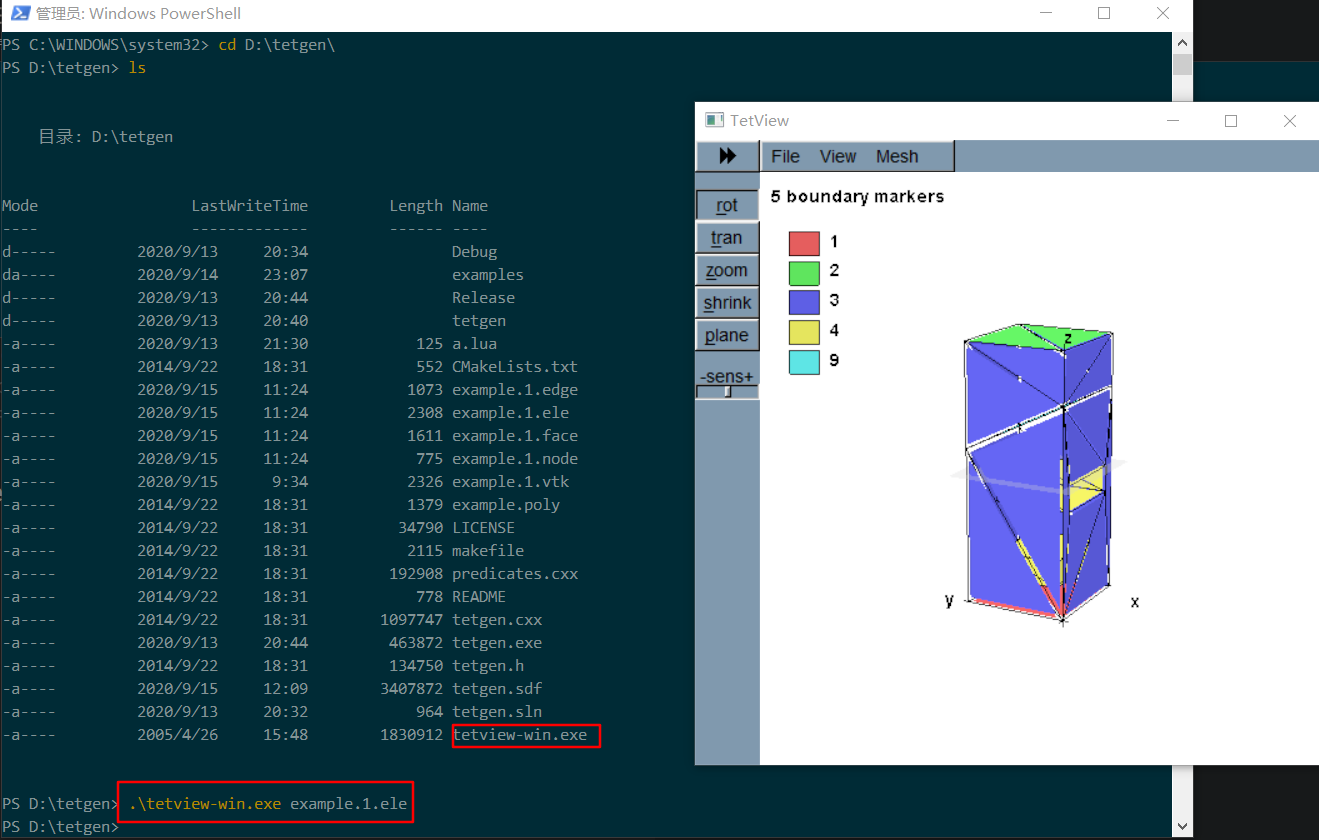Click 'example.1.face' in the file listing
The image size is (1319, 840).
pyautogui.click(x=515, y=435)
